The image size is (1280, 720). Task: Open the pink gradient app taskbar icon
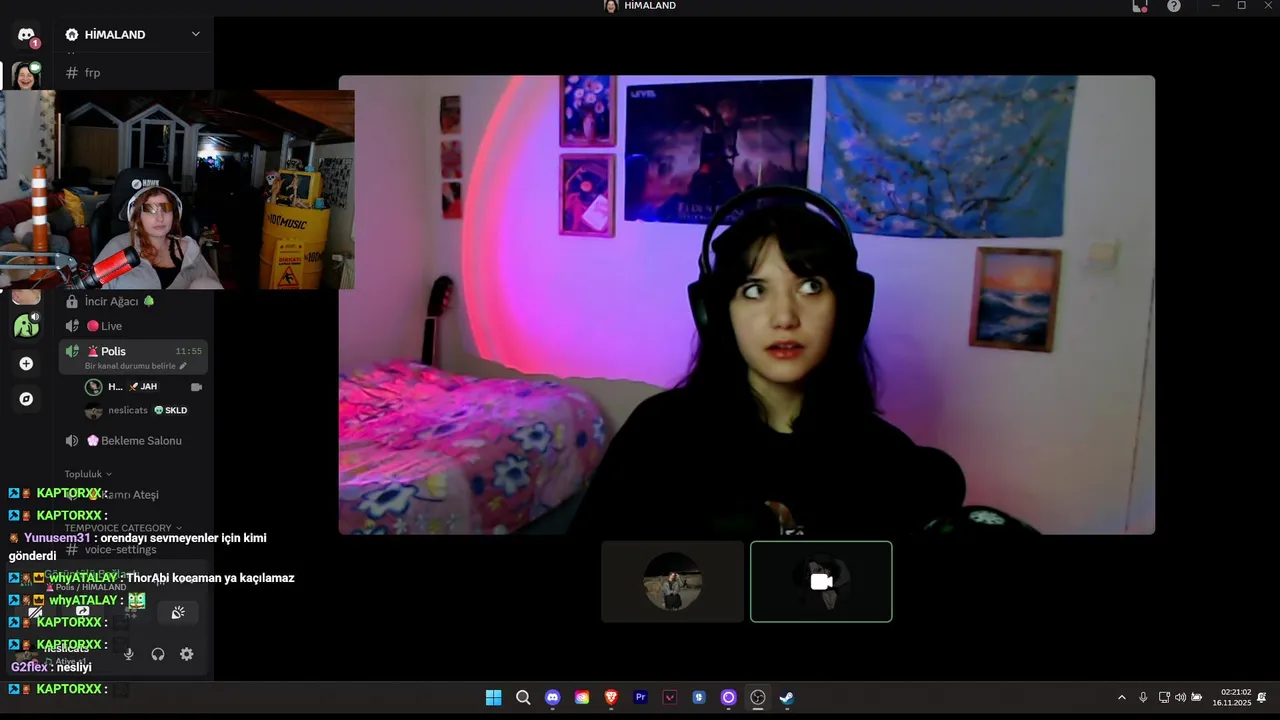[x=582, y=698]
